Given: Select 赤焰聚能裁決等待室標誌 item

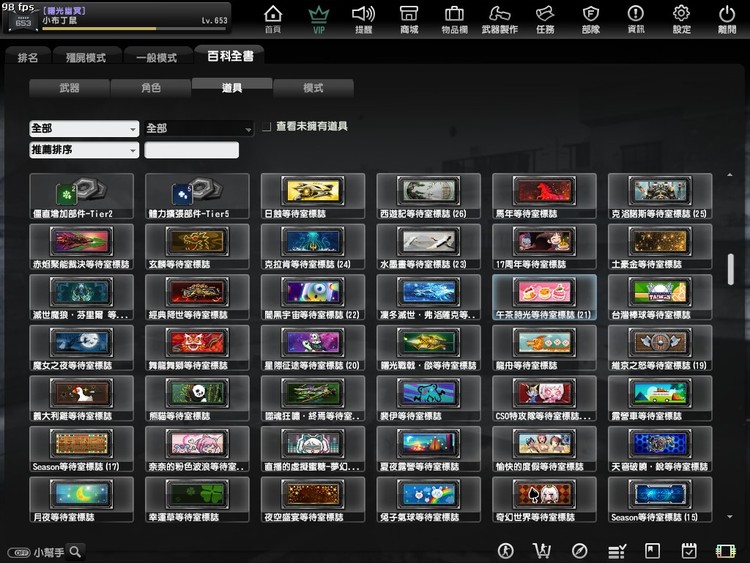Looking at the screenshot, I should click(81, 247).
